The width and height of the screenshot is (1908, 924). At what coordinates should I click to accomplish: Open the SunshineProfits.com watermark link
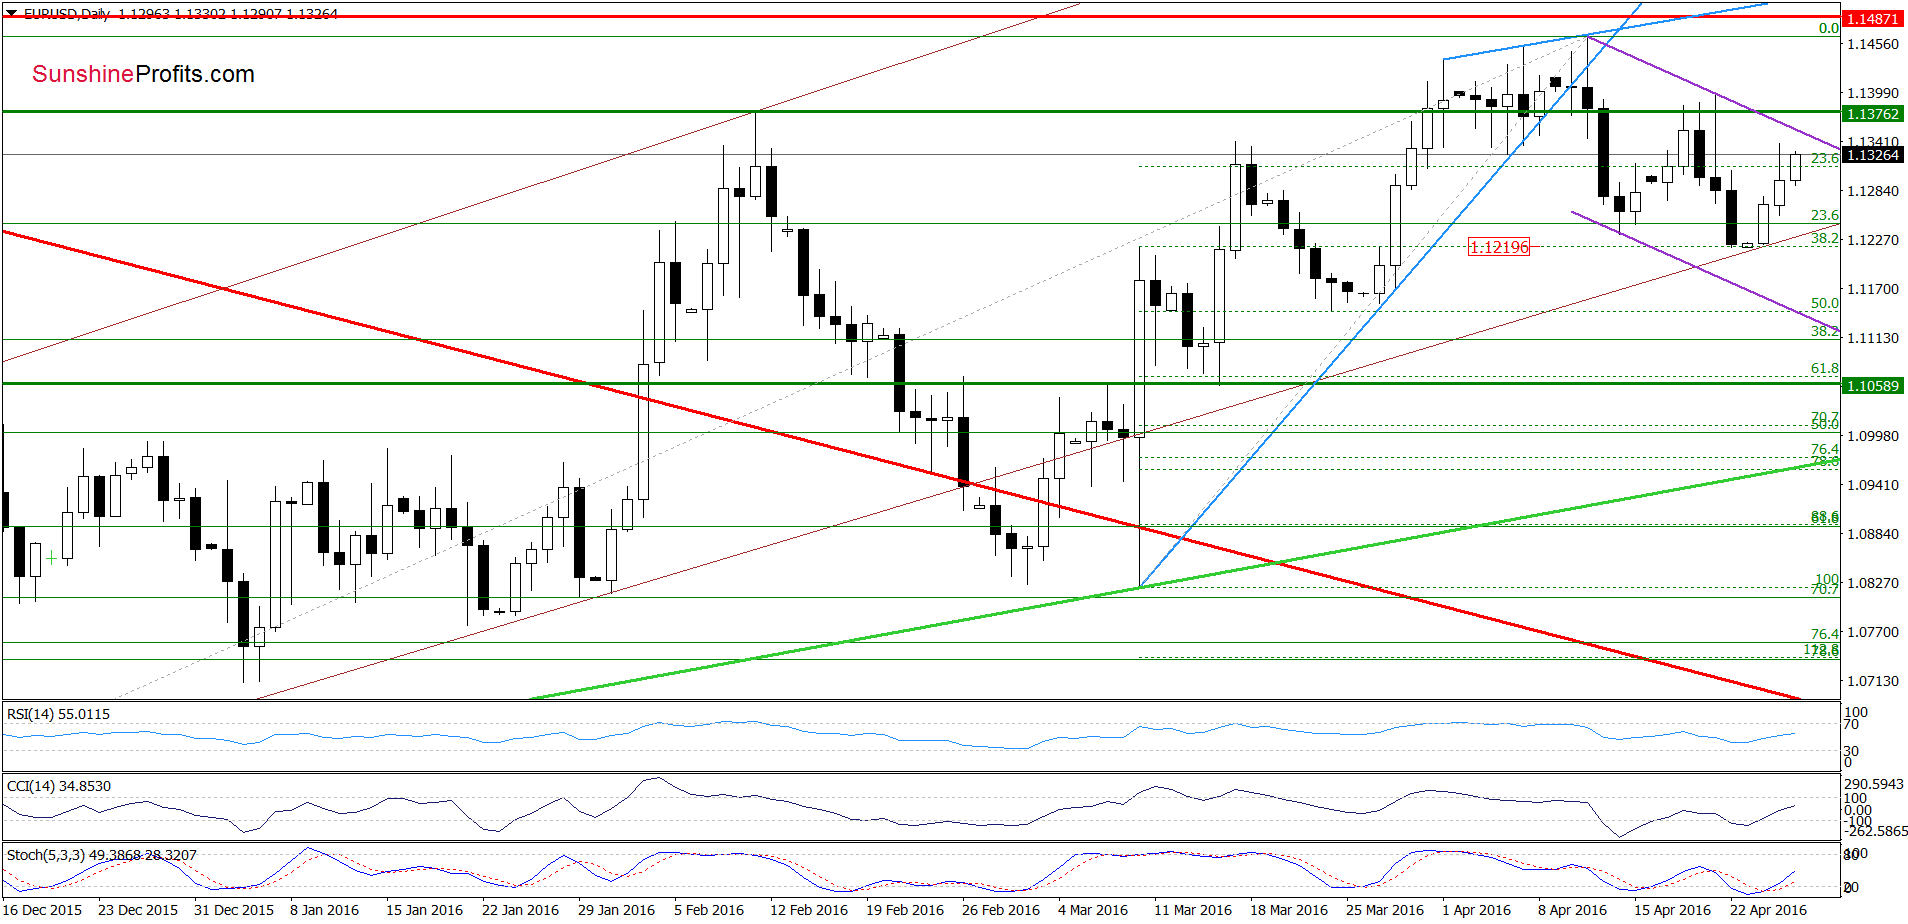[143, 74]
